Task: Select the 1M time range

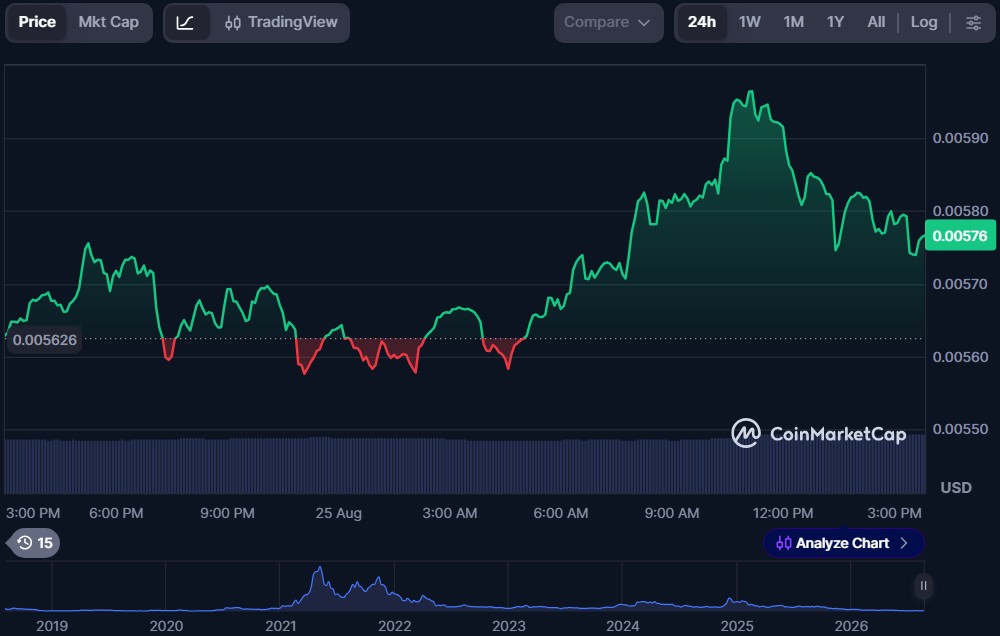Action: pyautogui.click(x=793, y=22)
